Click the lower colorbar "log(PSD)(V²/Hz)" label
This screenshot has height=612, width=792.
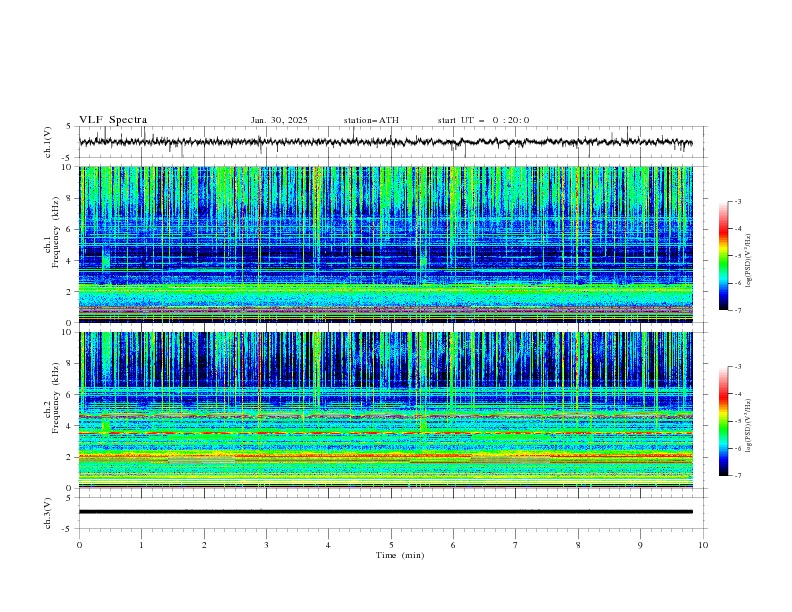click(748, 426)
